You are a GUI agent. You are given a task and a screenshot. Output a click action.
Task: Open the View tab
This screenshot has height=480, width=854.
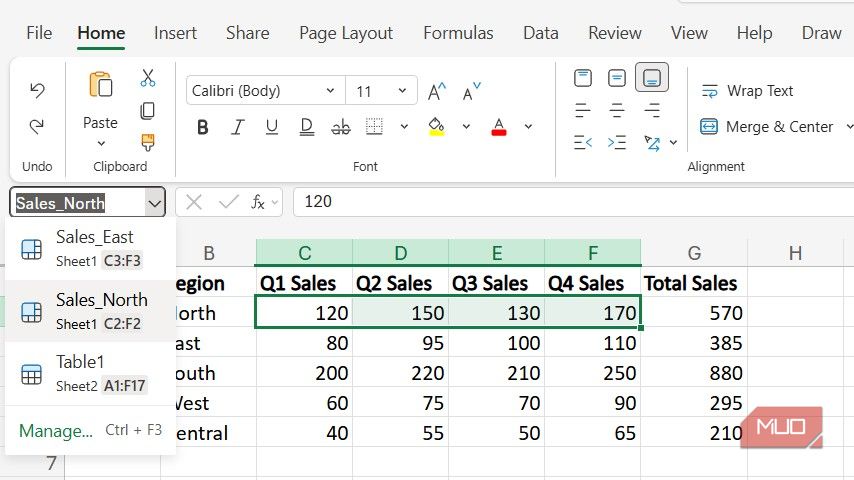(689, 33)
